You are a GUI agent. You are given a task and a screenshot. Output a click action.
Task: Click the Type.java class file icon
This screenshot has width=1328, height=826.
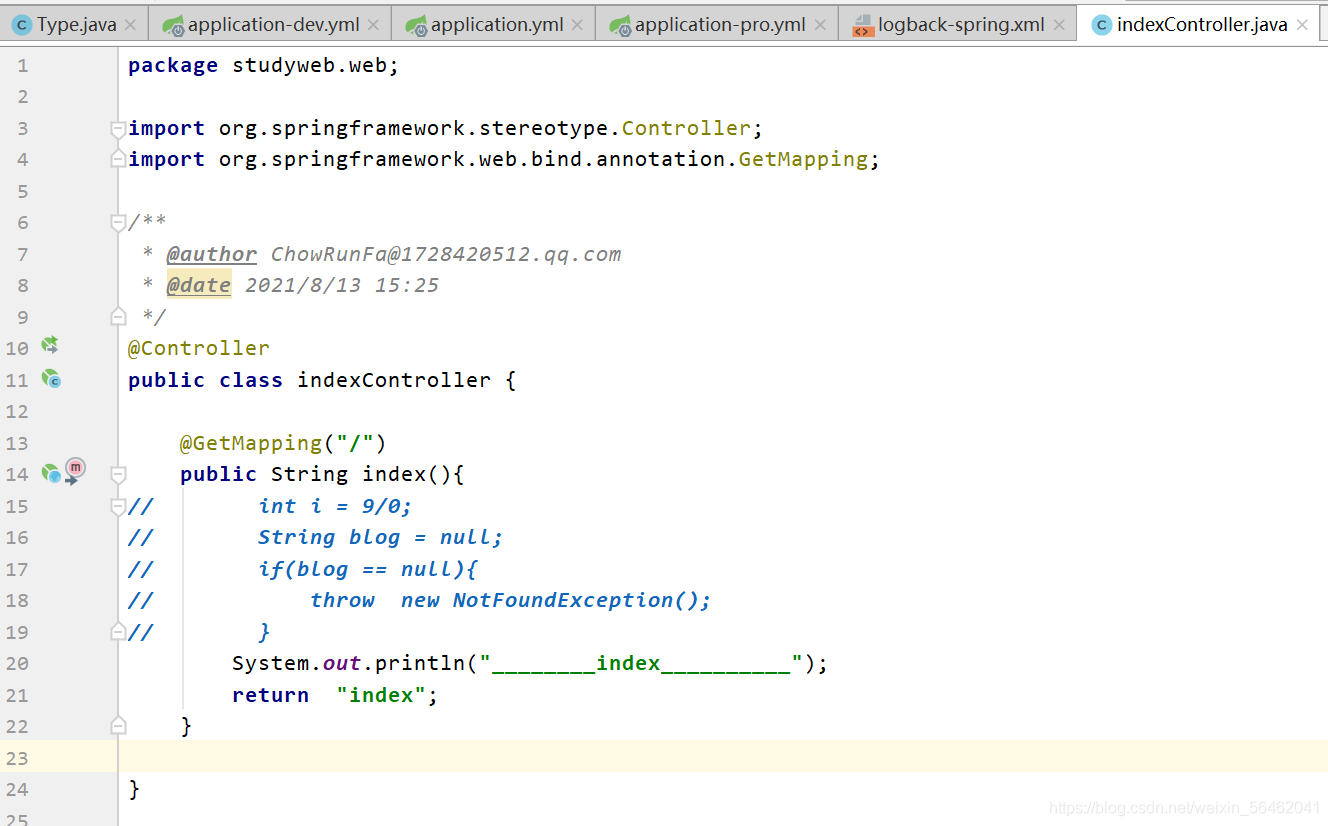pyautogui.click(x=22, y=25)
